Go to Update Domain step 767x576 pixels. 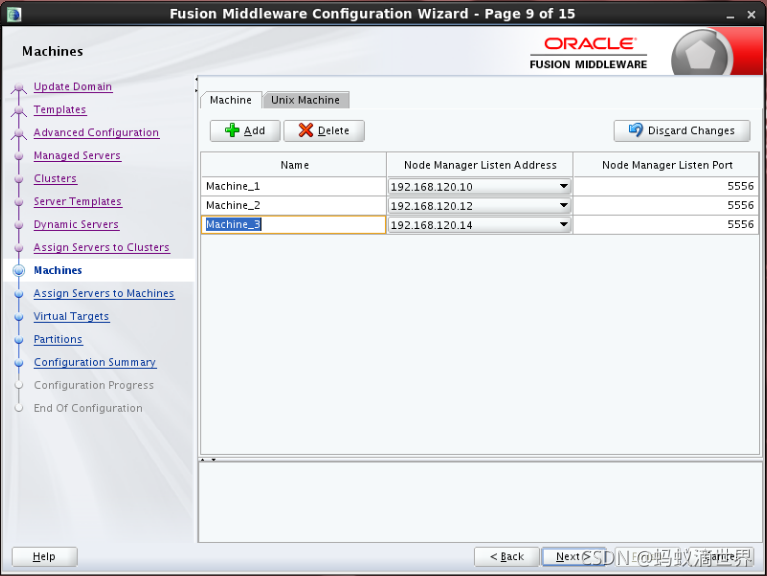[x=73, y=87]
